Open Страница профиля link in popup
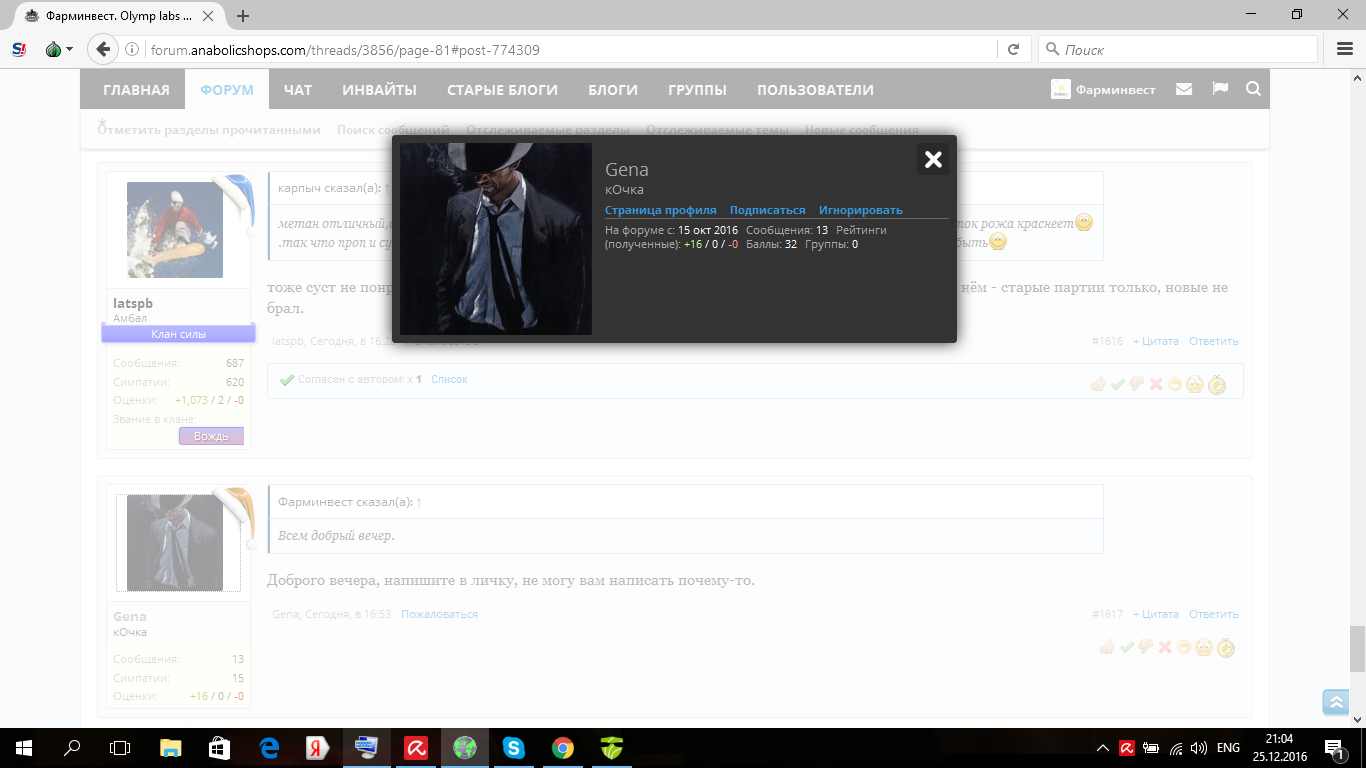The width and height of the screenshot is (1366, 768). click(x=660, y=210)
